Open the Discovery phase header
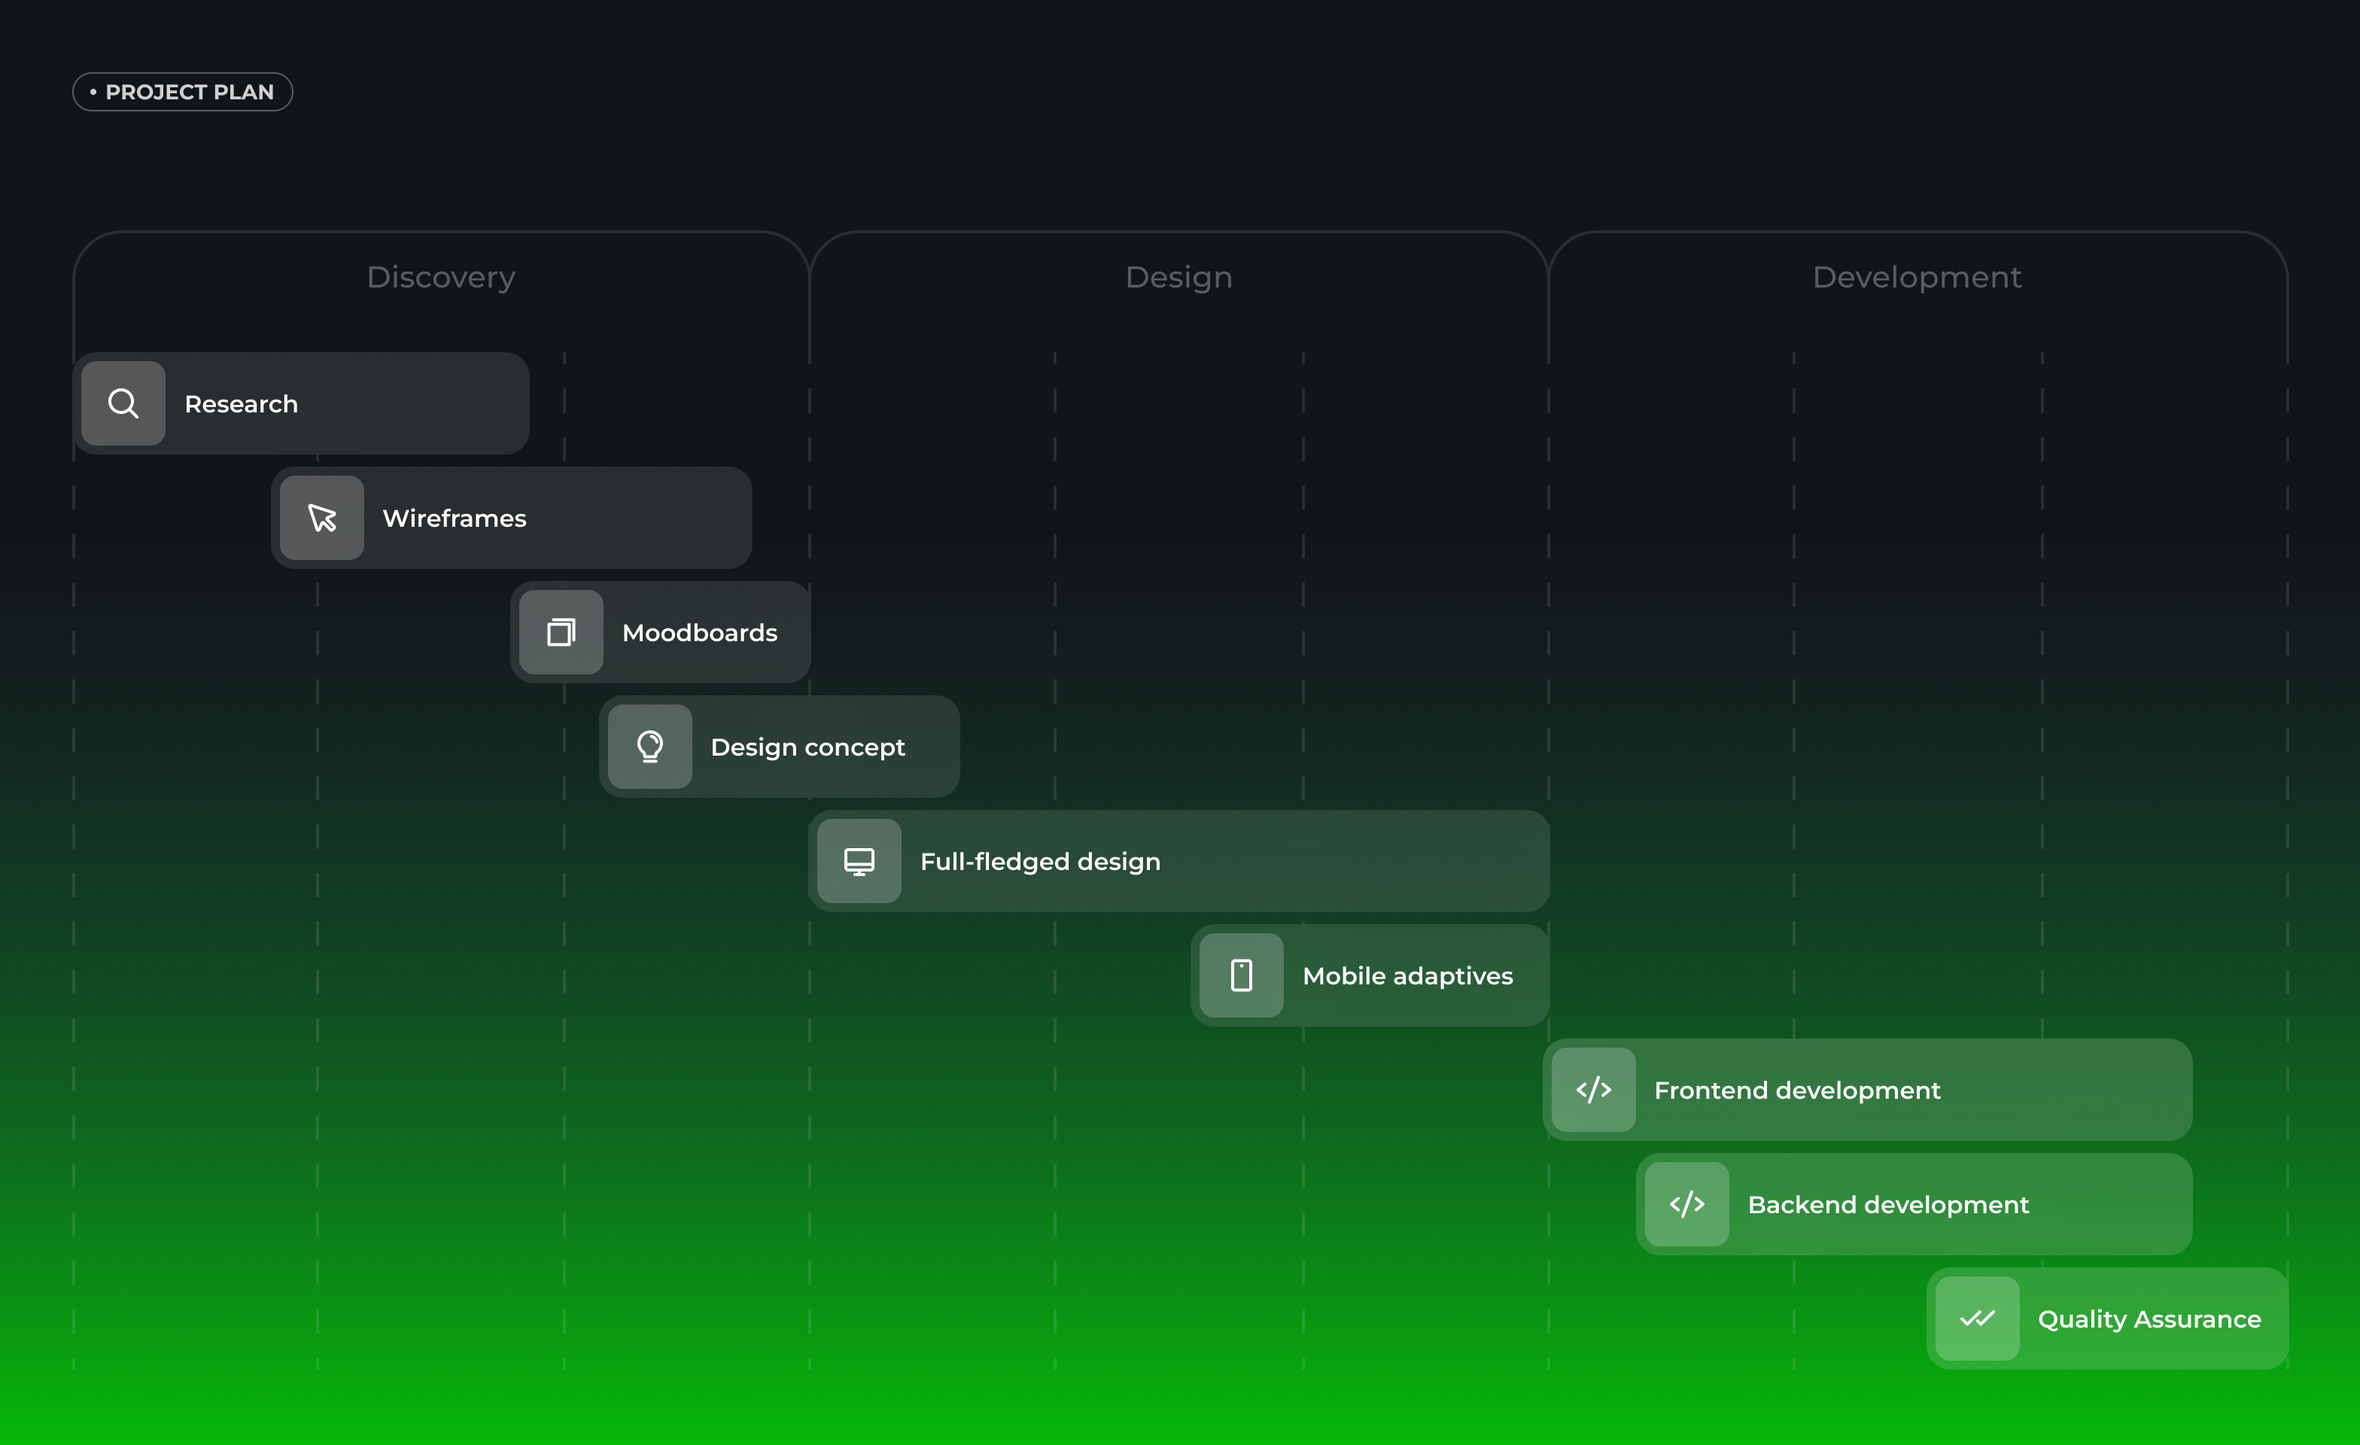Image resolution: width=2360 pixels, height=1445 pixels. coord(441,277)
